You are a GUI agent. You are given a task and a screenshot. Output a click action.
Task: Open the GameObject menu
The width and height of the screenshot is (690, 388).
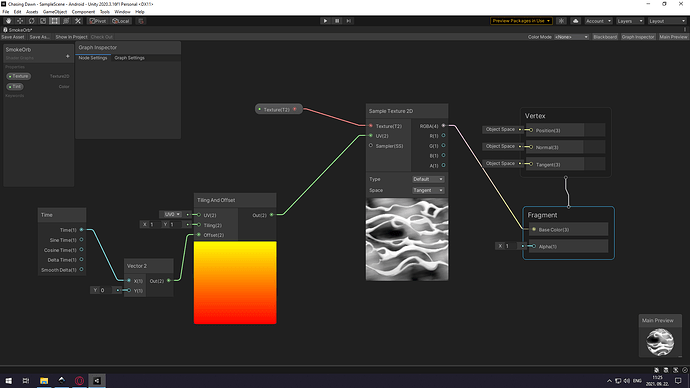pos(55,12)
